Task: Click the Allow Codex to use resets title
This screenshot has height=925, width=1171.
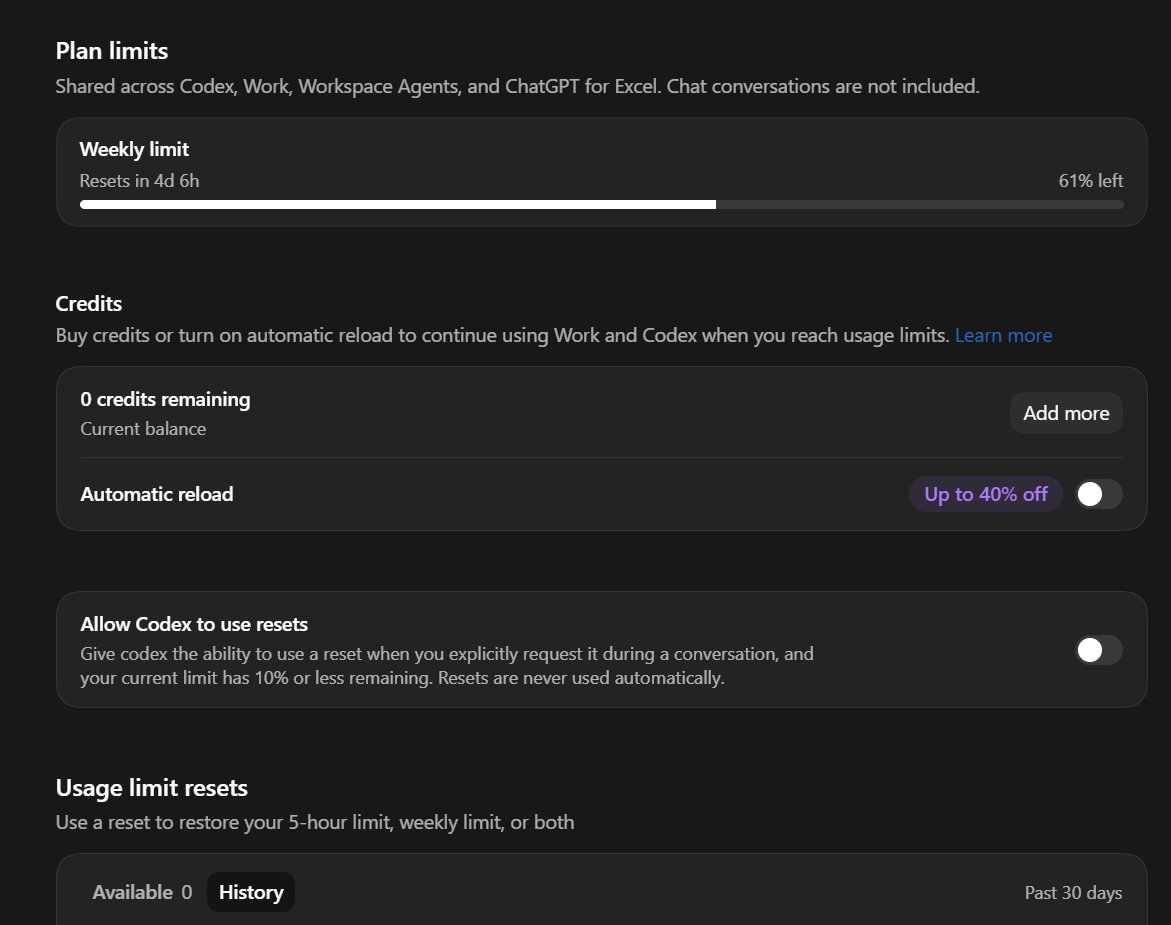Action: 194,624
